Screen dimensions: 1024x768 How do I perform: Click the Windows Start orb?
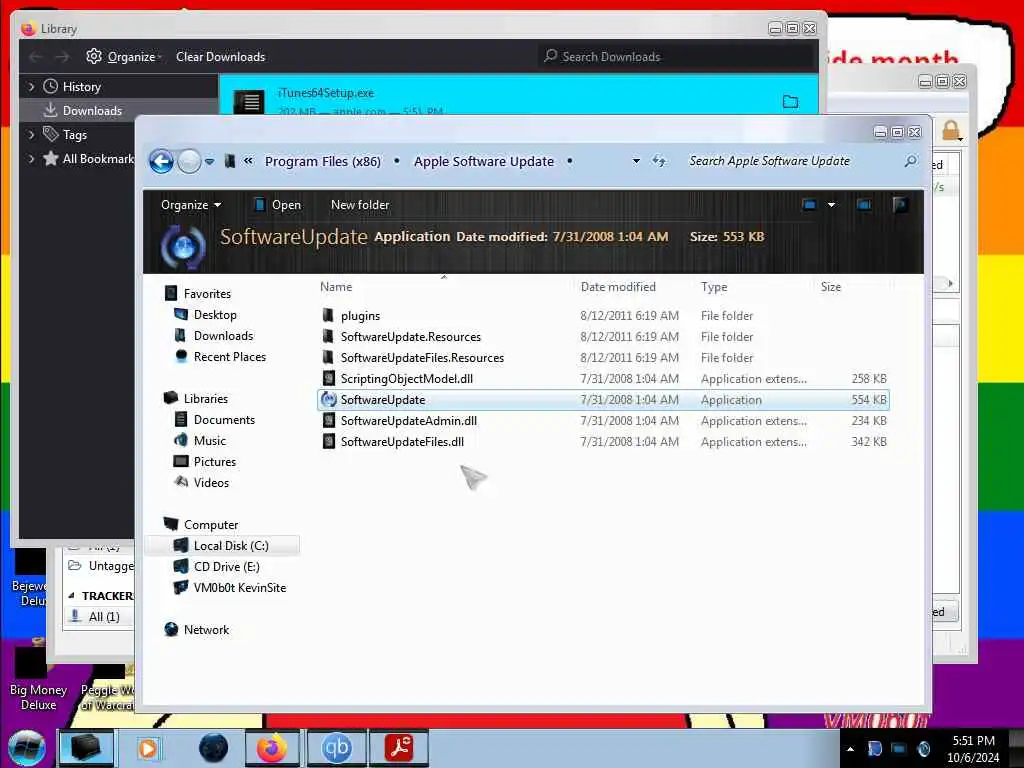27,748
